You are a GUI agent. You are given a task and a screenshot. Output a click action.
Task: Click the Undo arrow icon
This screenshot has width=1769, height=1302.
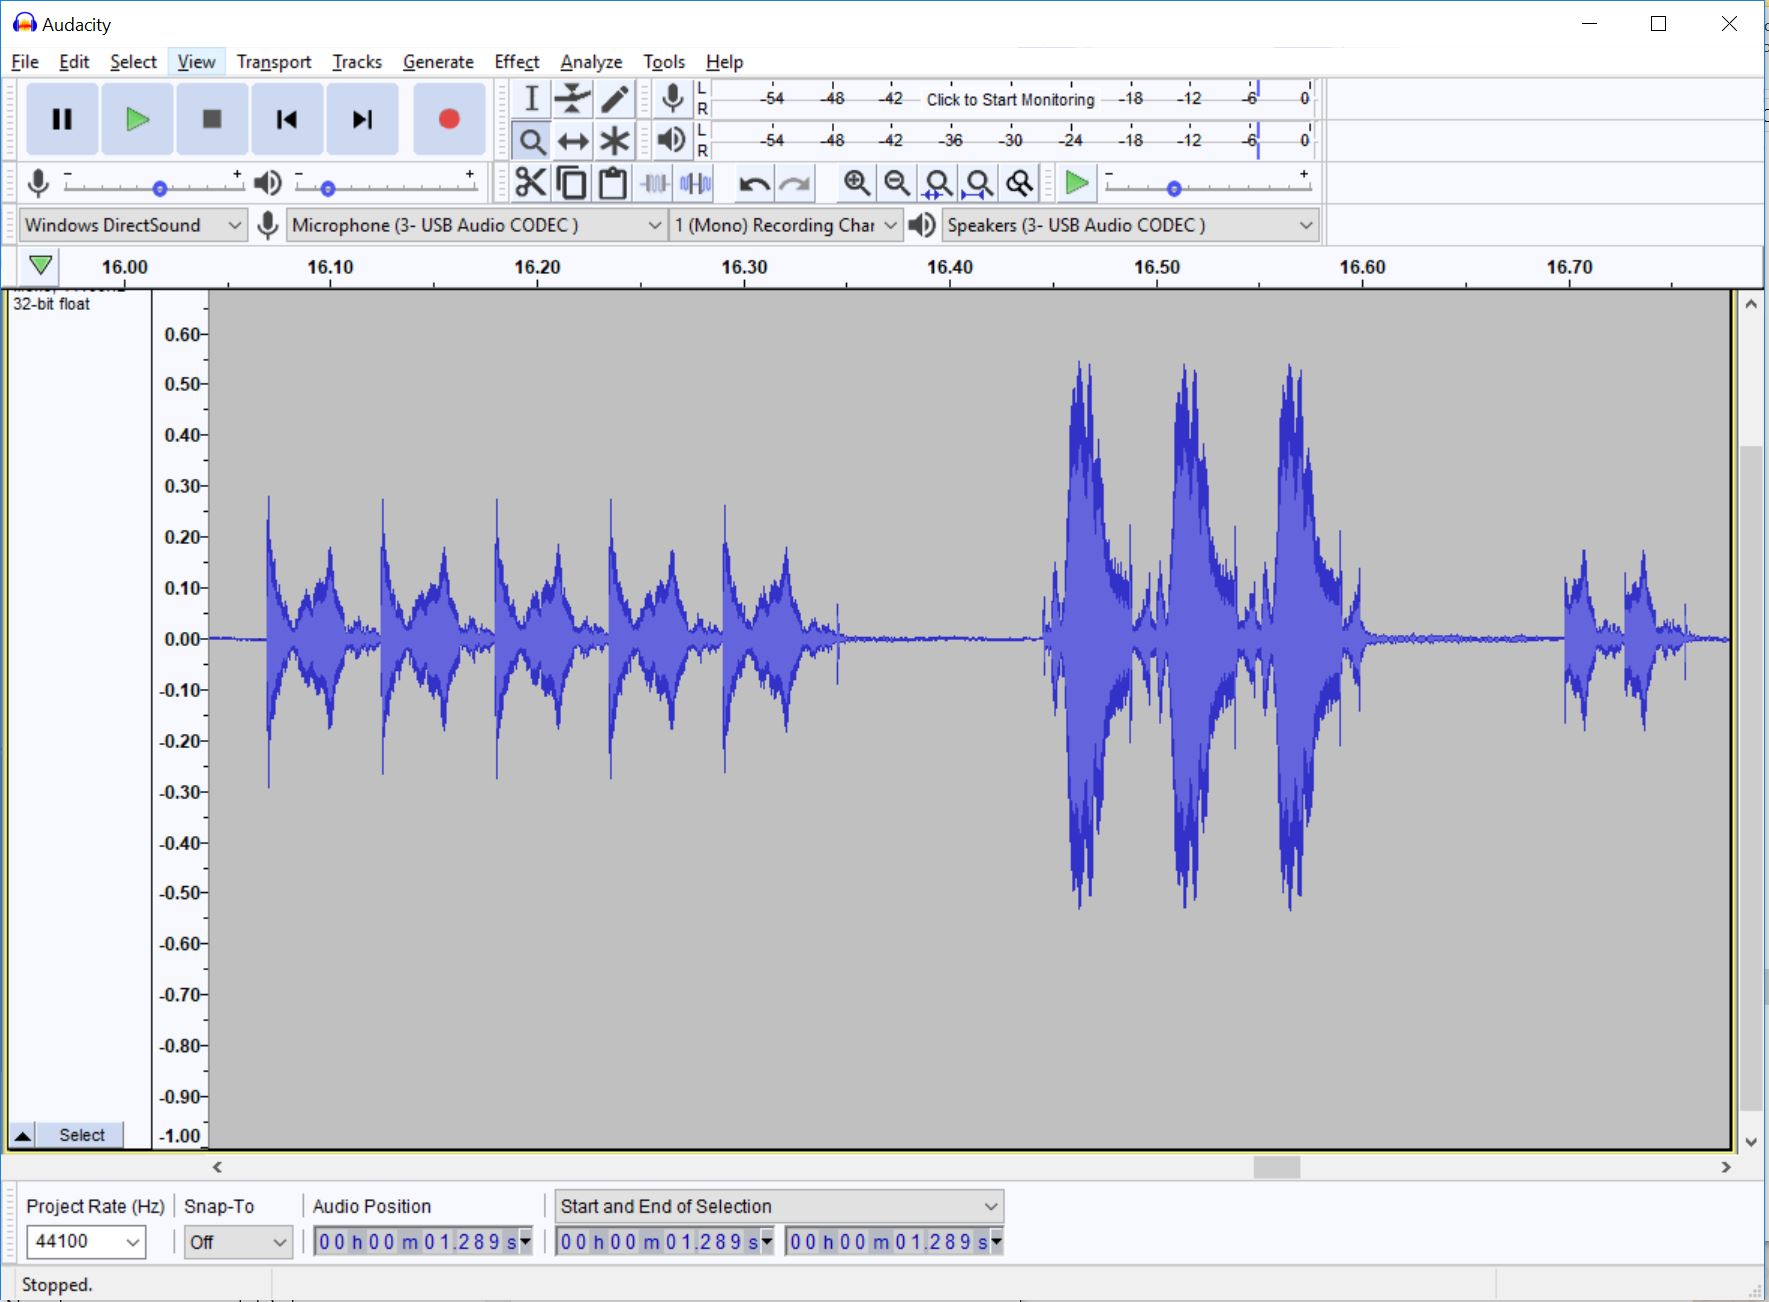coord(753,183)
